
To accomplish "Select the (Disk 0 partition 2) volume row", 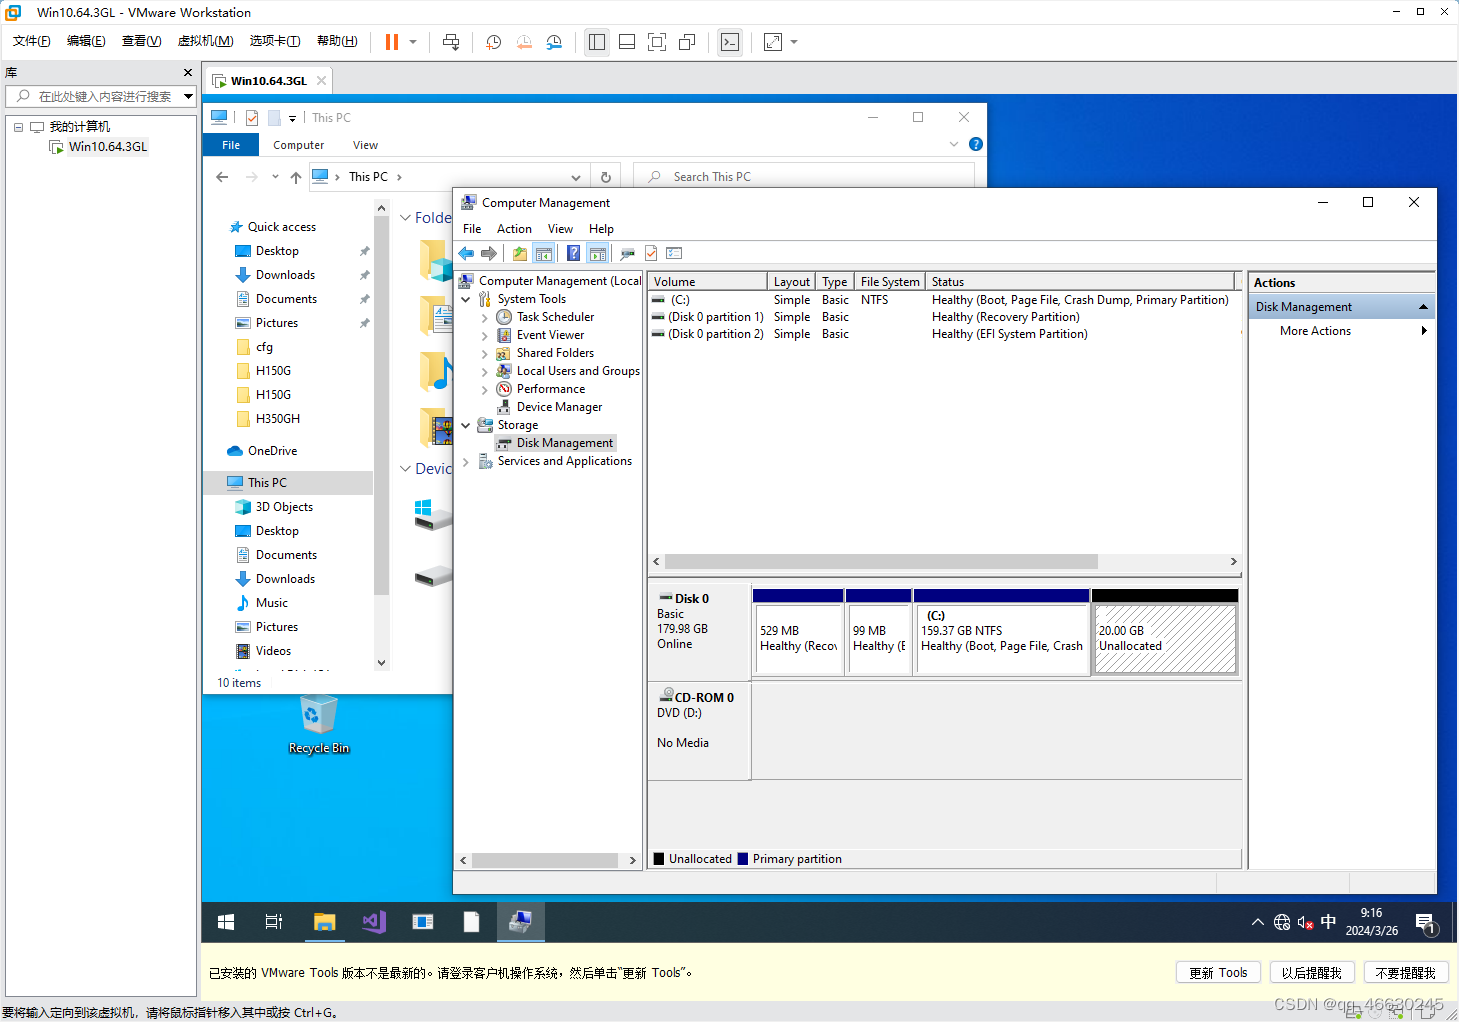I will coord(945,334).
